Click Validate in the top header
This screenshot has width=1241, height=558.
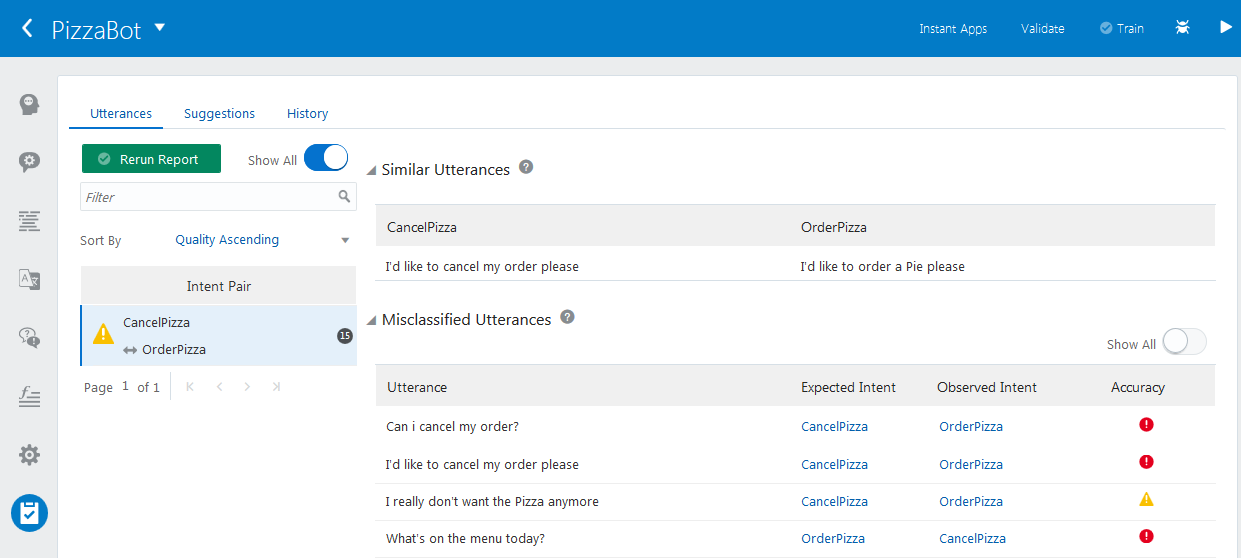1042,29
